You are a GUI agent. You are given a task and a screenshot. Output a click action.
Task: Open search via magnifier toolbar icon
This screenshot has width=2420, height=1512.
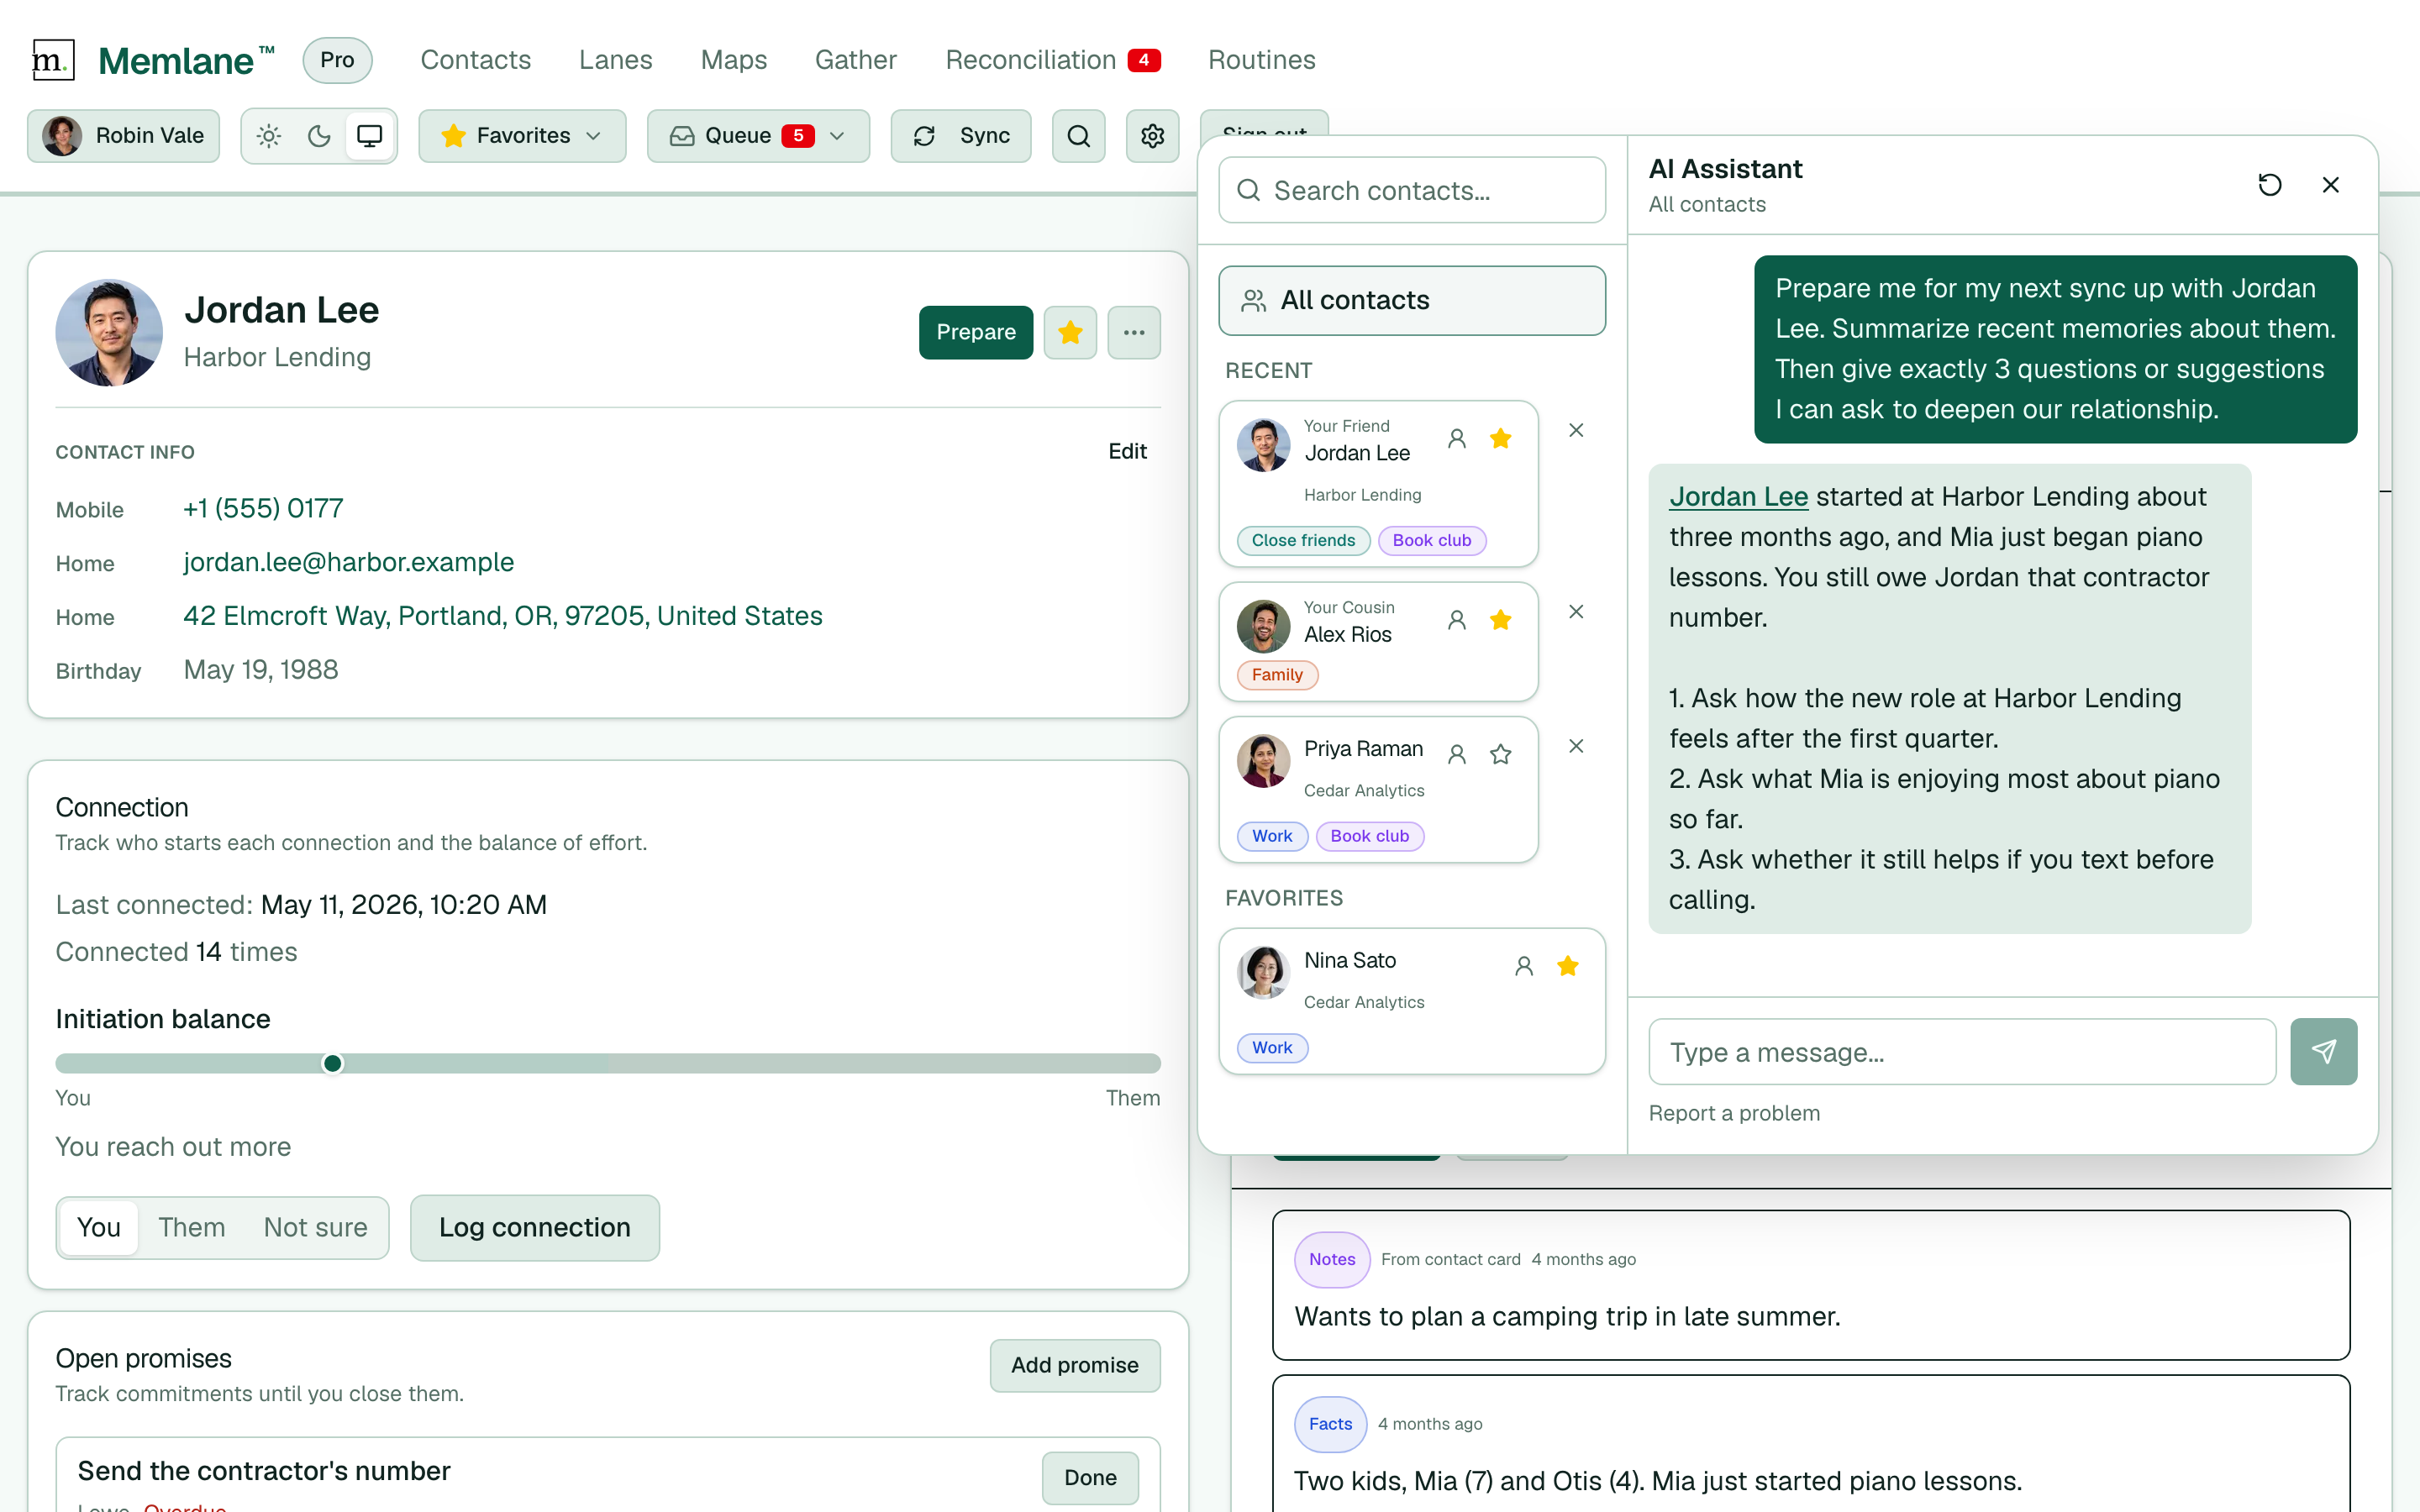(x=1078, y=136)
